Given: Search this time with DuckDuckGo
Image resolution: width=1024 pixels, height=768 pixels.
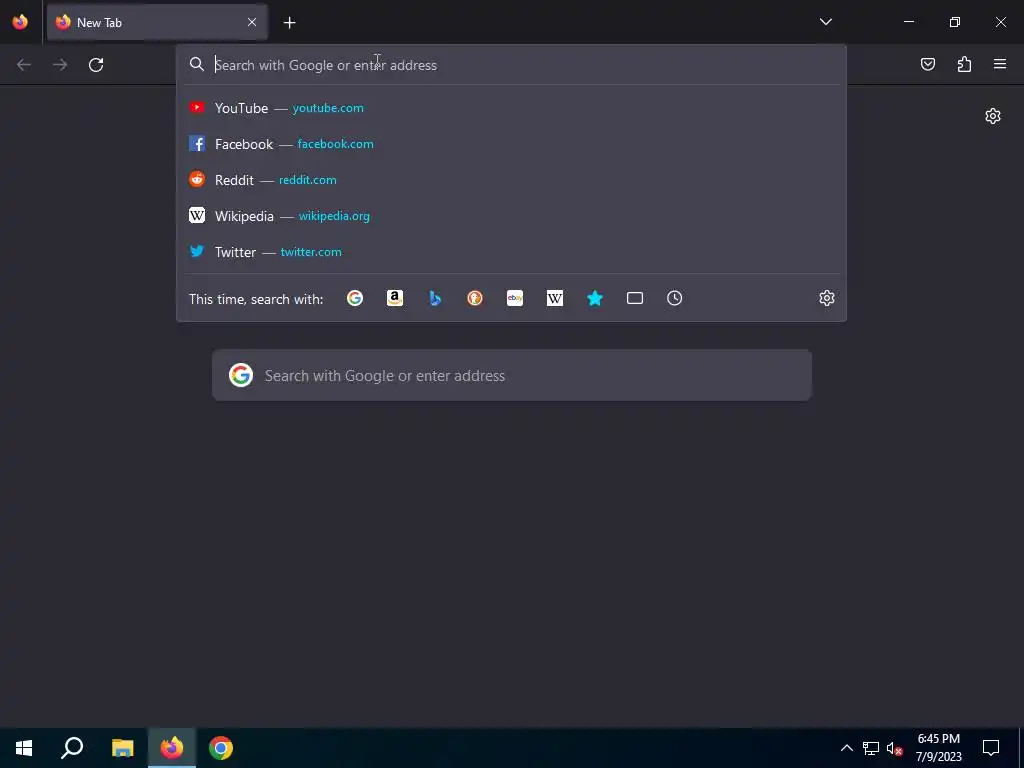Looking at the screenshot, I should click(475, 298).
